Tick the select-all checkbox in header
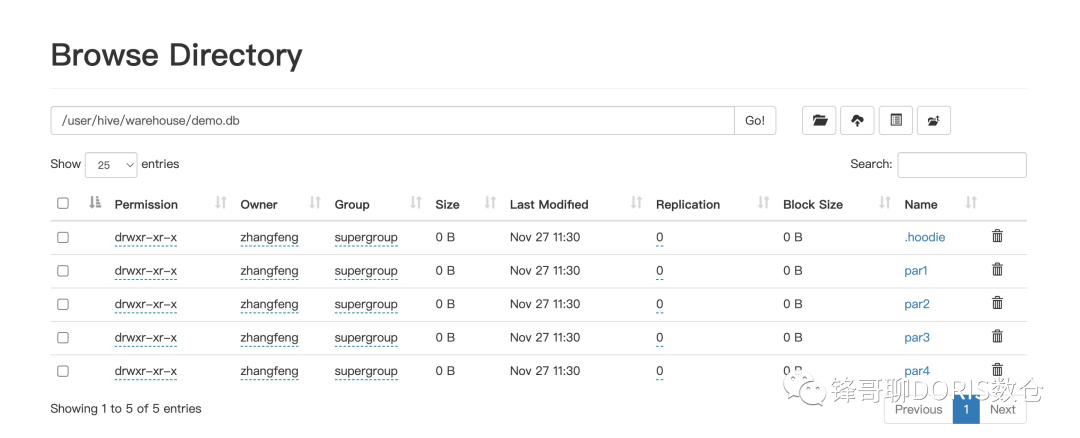 (63, 203)
